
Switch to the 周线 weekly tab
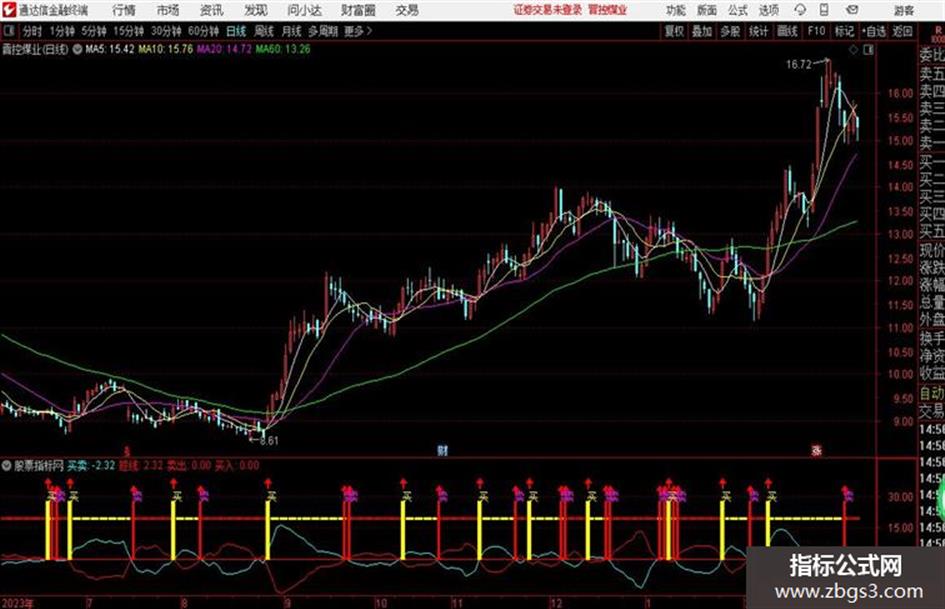(x=264, y=31)
